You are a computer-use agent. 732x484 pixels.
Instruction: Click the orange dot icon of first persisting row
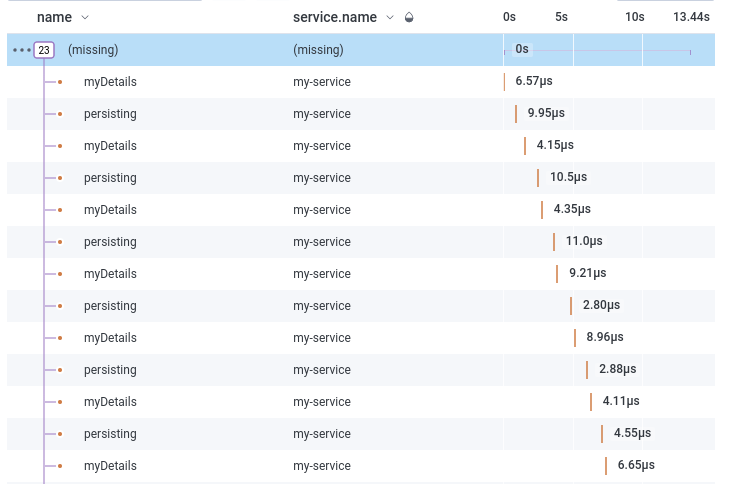(60, 114)
